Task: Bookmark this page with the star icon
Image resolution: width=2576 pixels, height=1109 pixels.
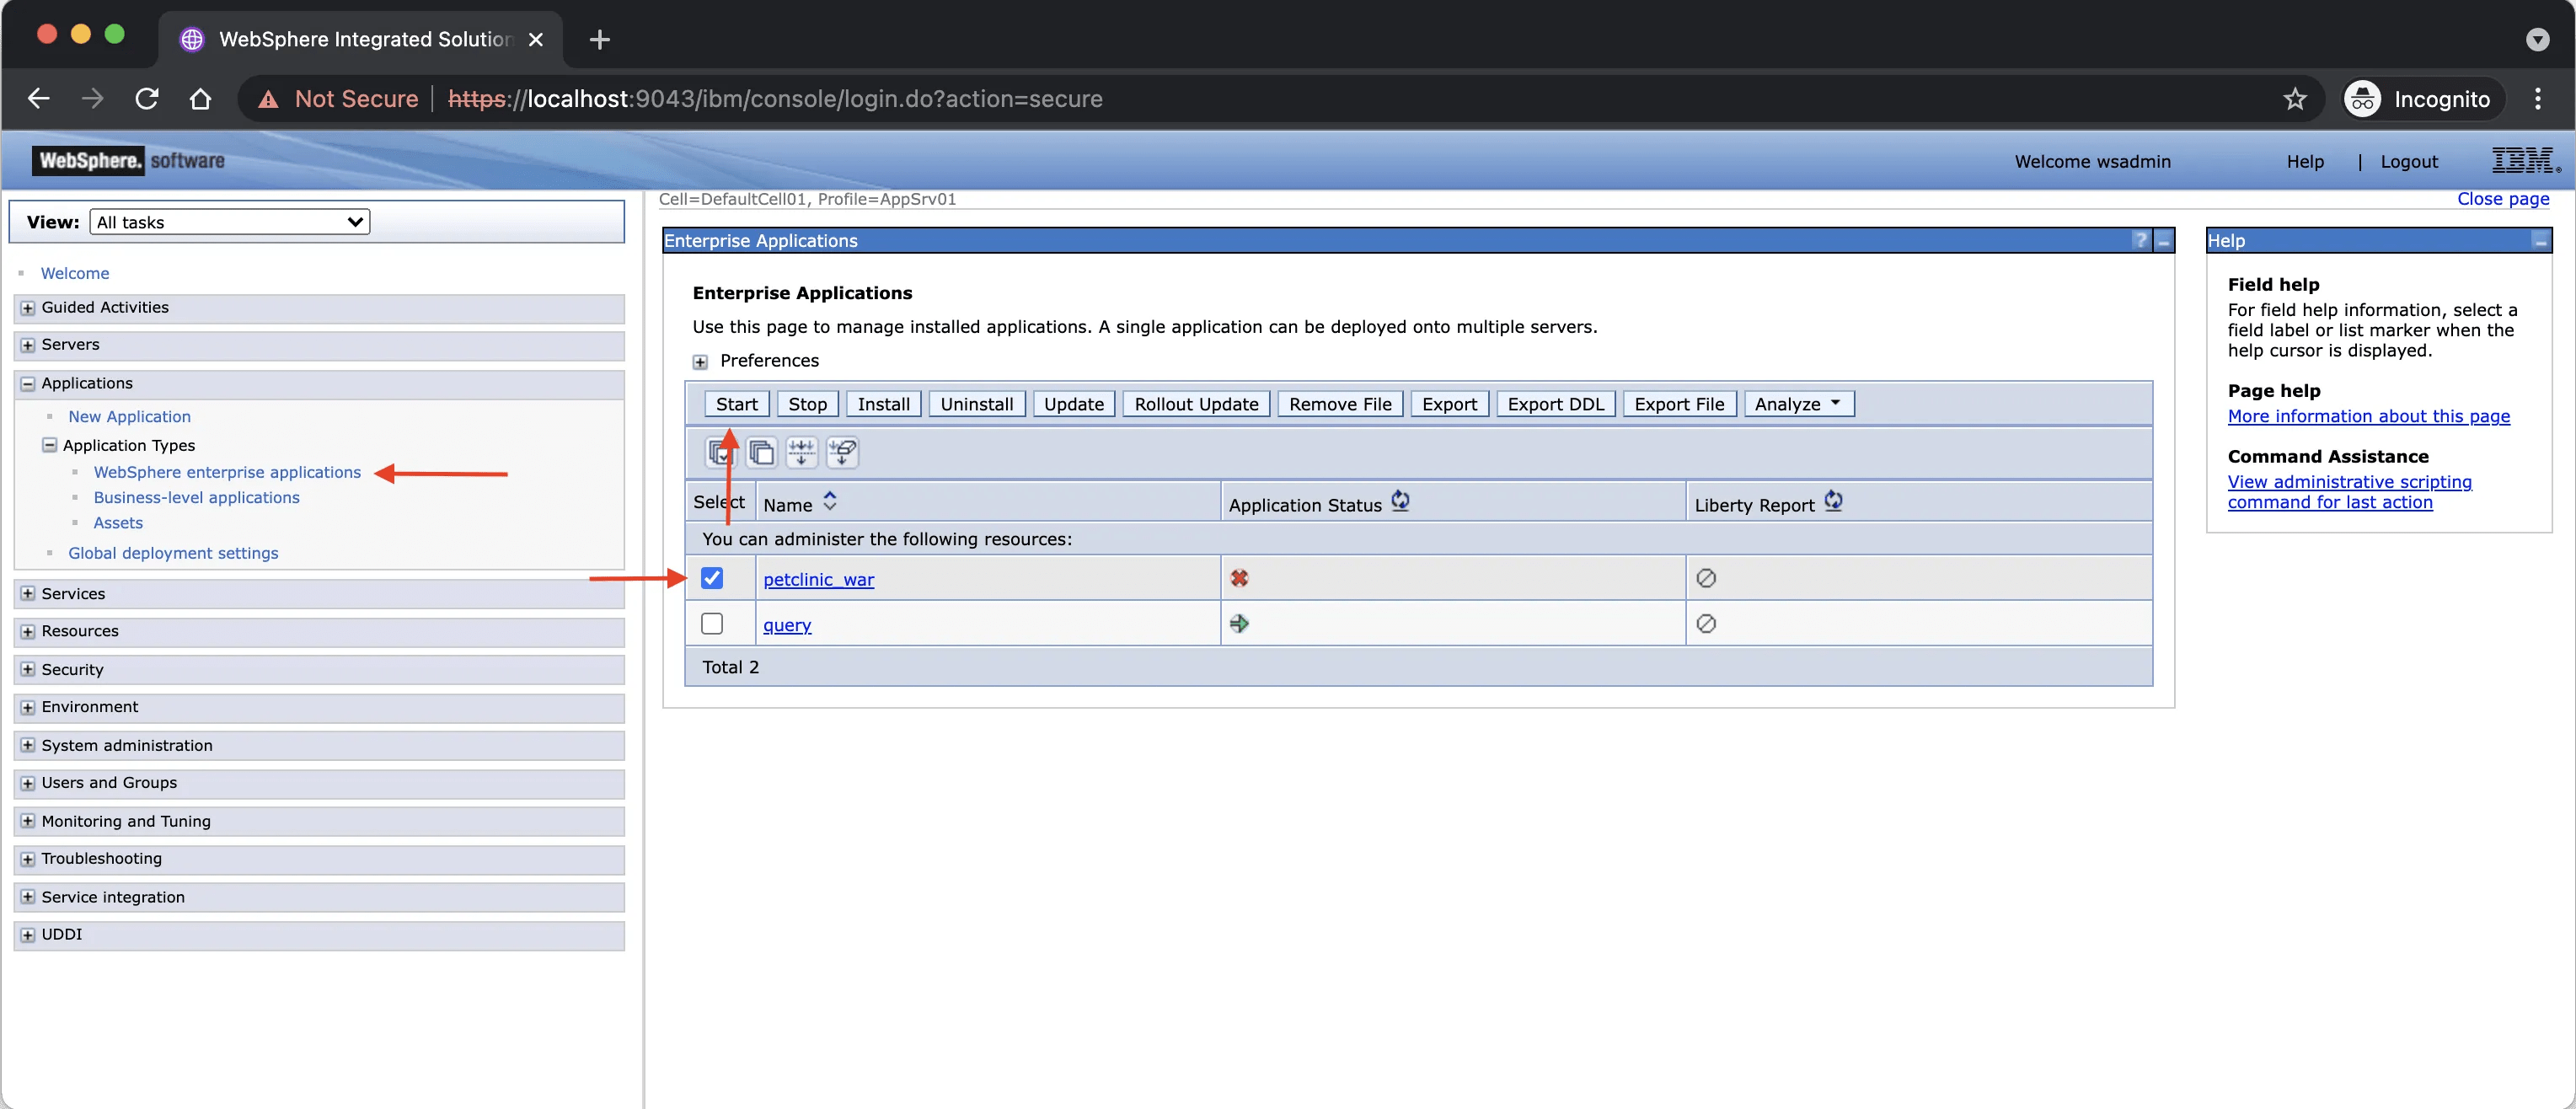Action: [x=2295, y=98]
